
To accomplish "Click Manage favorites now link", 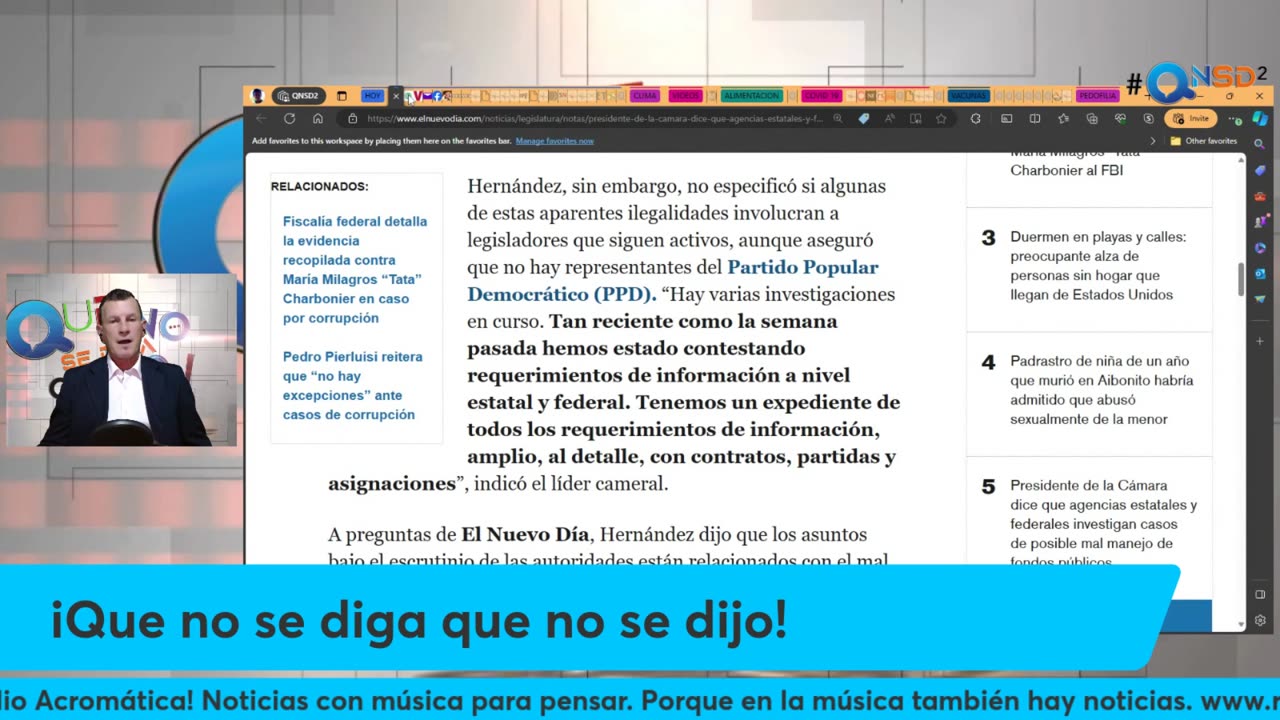I will (x=555, y=141).
